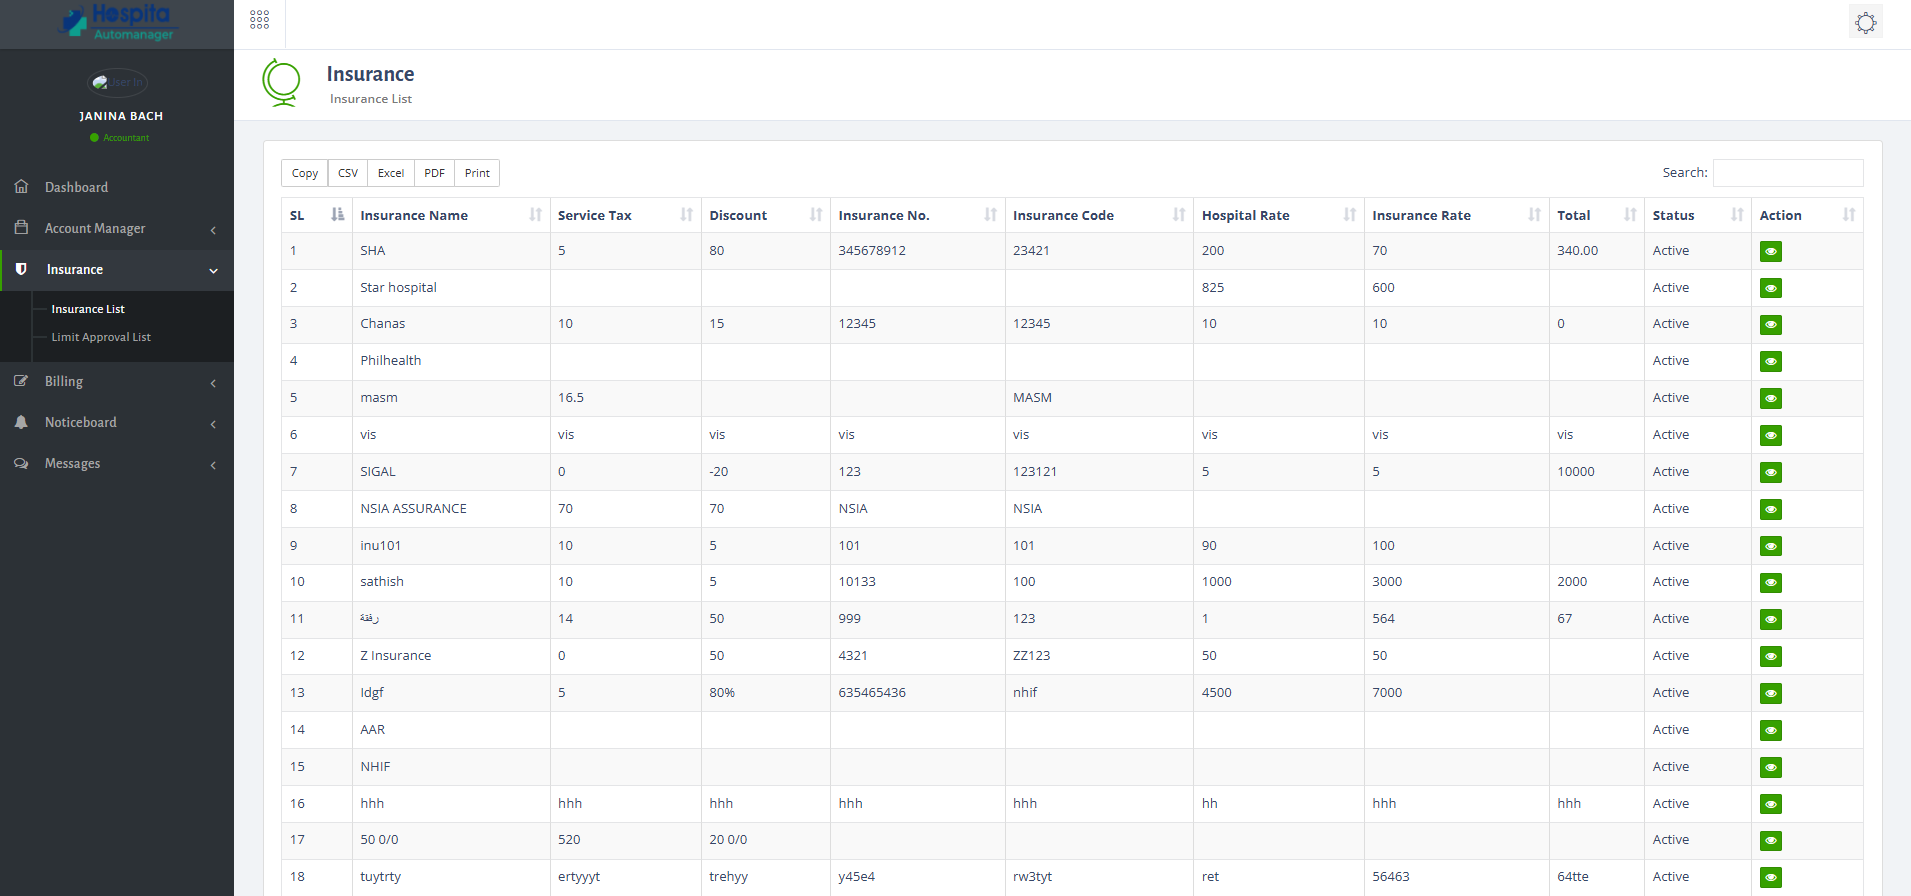Image resolution: width=1911 pixels, height=896 pixels.
Task: Click the insurance globe header icon
Action: pos(282,83)
